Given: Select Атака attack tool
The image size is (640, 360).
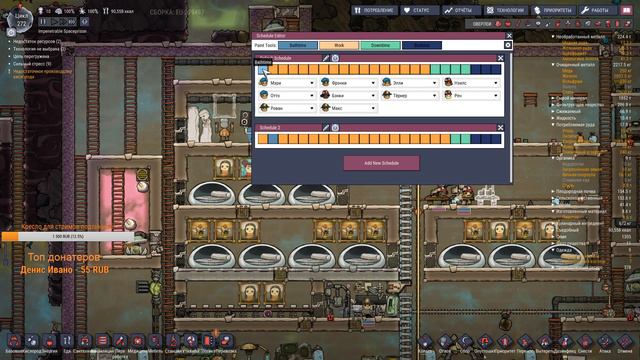Looking at the screenshot, I should point(605,341).
